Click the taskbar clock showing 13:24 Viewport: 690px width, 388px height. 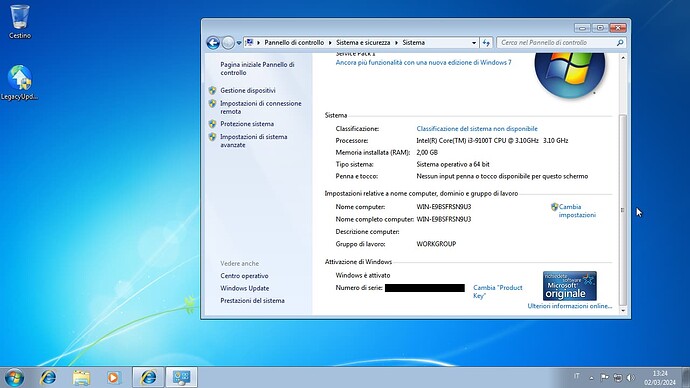tap(660, 378)
